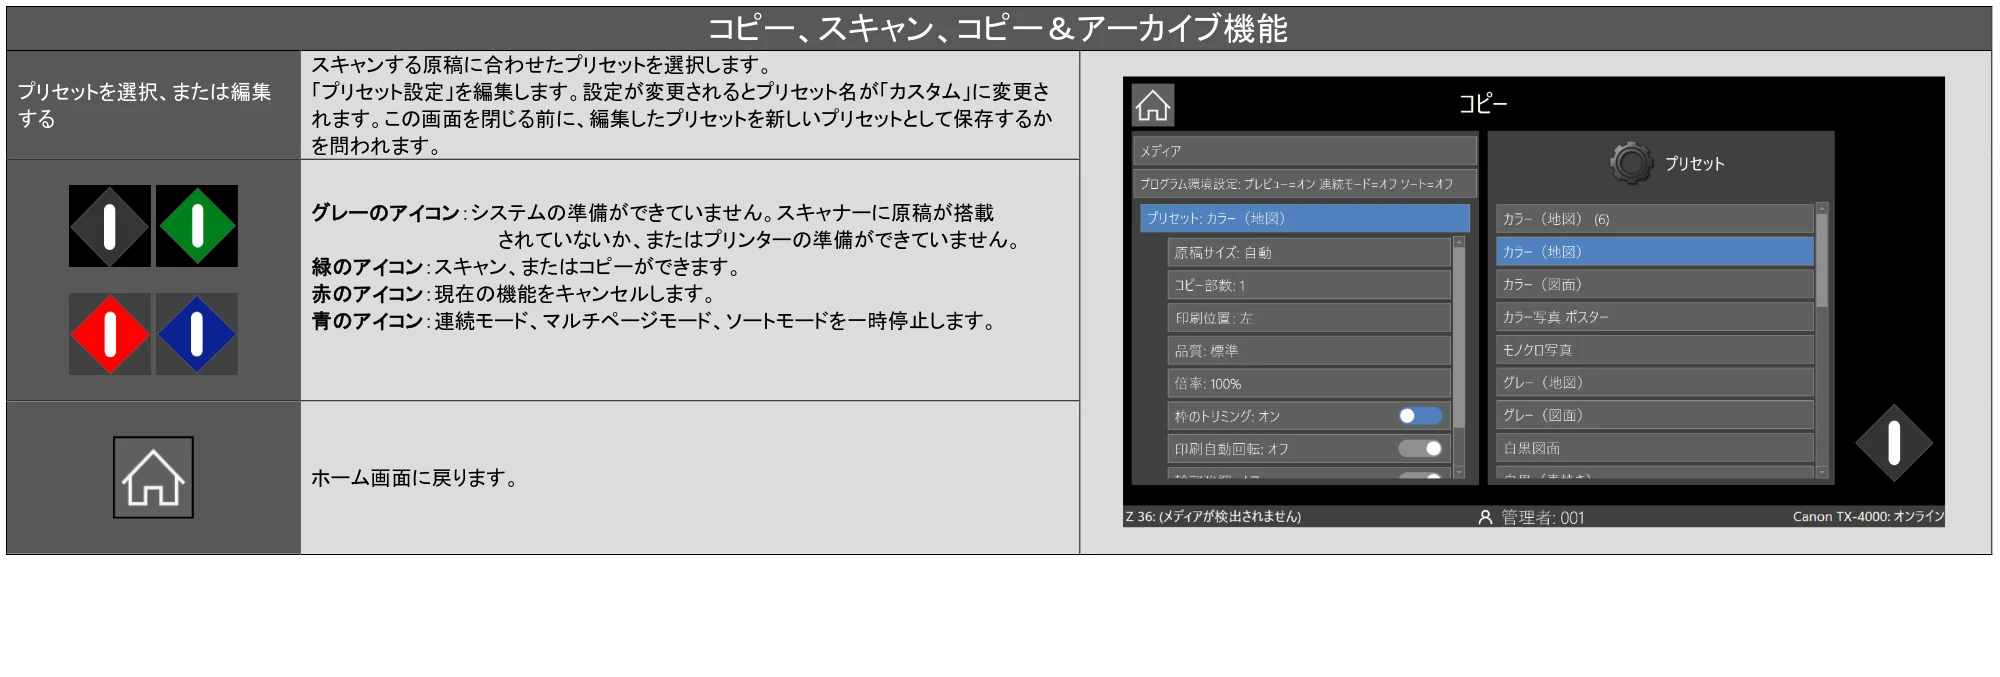
Task: Click the Canon TX-4000: オンライン status
Action: [x=1868, y=517]
